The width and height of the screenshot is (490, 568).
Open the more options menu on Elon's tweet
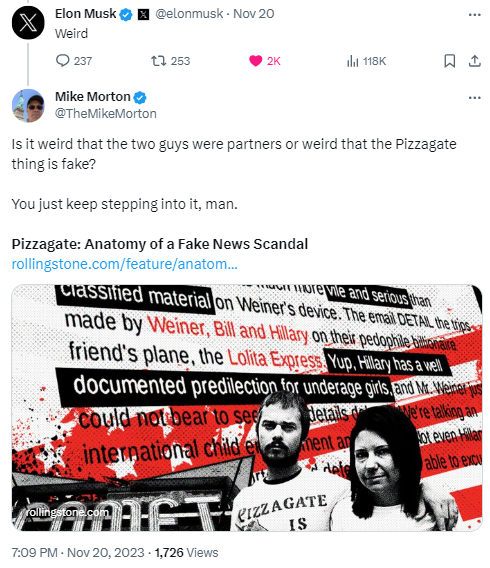tap(474, 14)
